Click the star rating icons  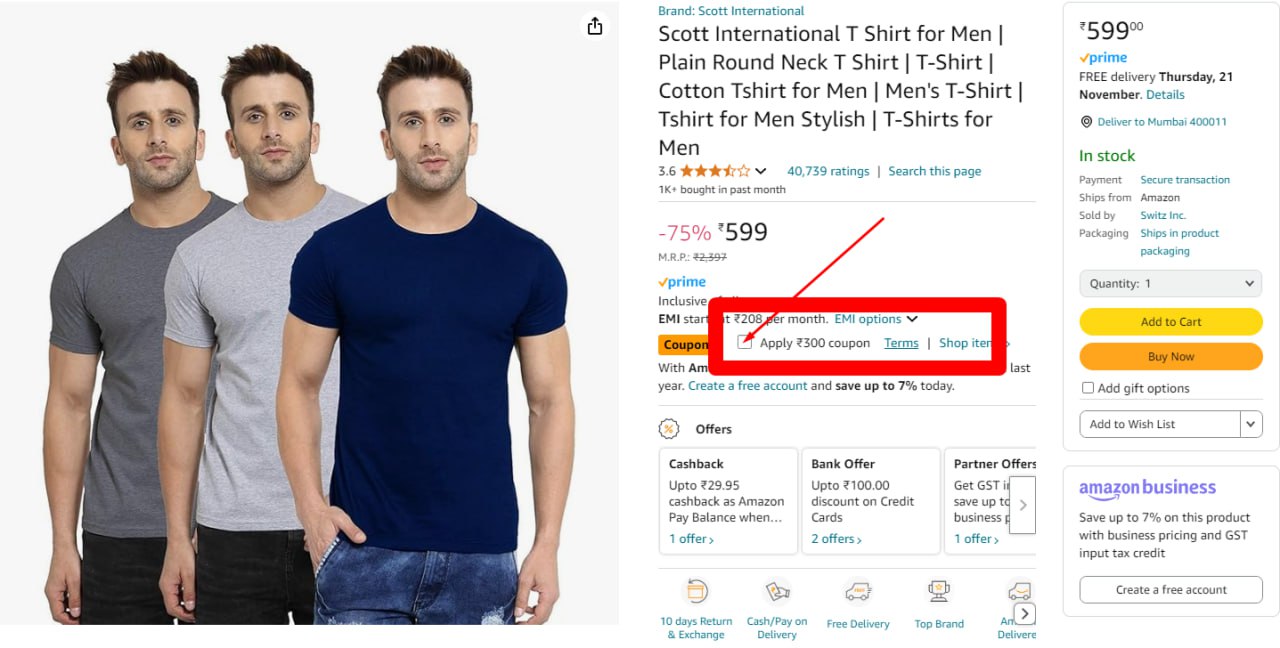coord(714,171)
